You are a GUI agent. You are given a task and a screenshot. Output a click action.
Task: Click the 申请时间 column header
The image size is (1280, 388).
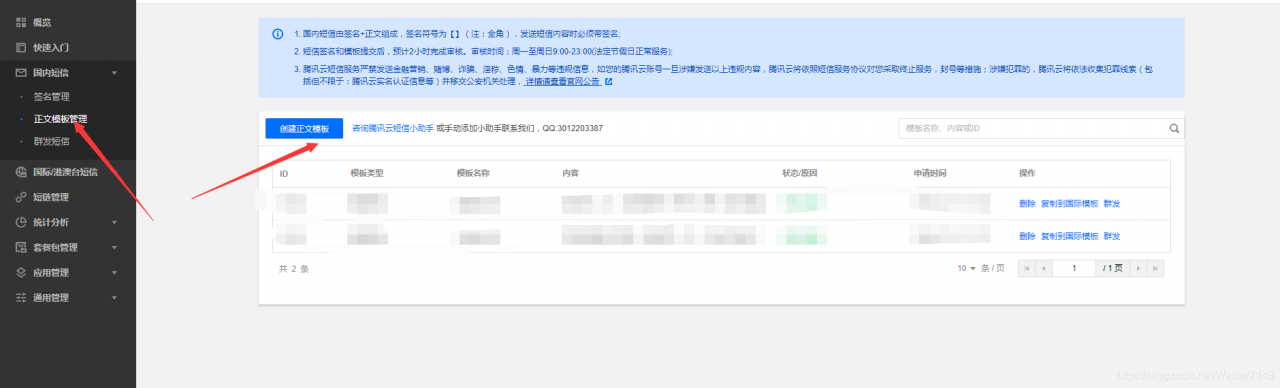pyautogui.click(x=929, y=173)
